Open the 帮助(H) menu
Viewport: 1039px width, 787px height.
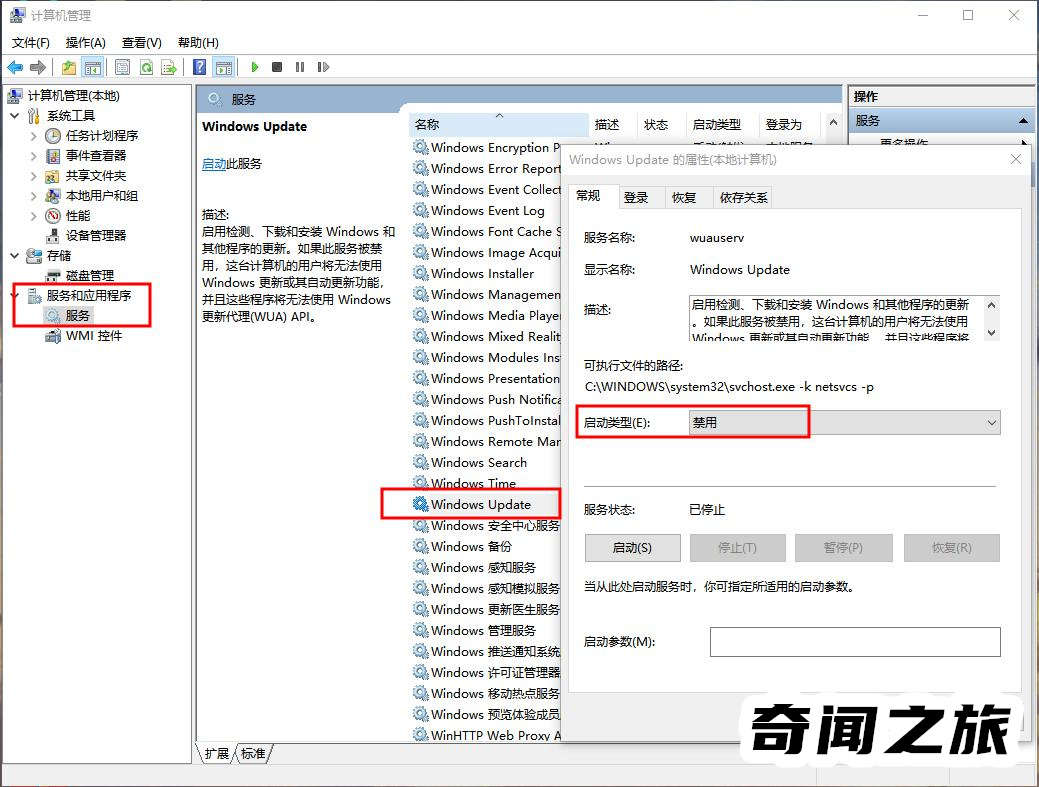pyautogui.click(x=198, y=42)
